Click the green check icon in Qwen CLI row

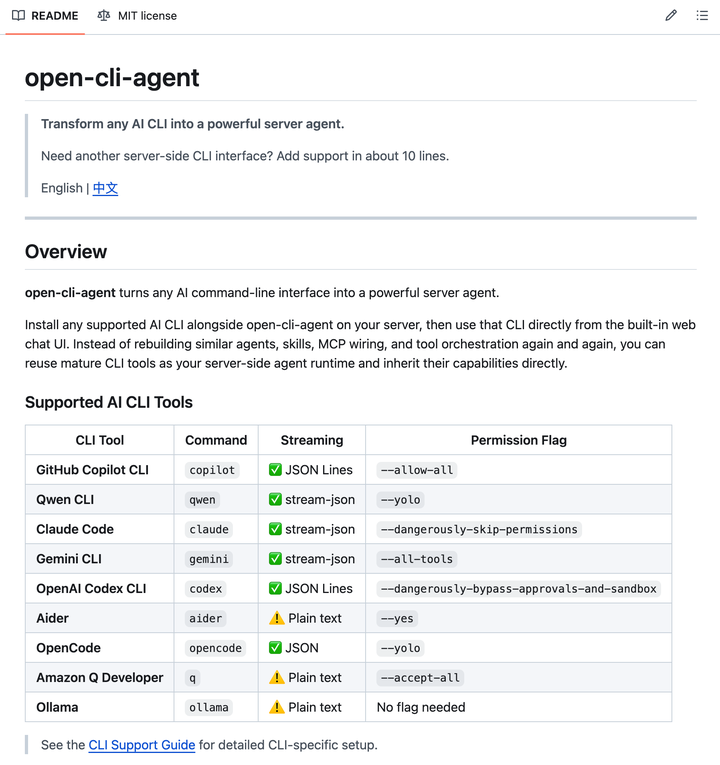pyautogui.click(x=275, y=499)
